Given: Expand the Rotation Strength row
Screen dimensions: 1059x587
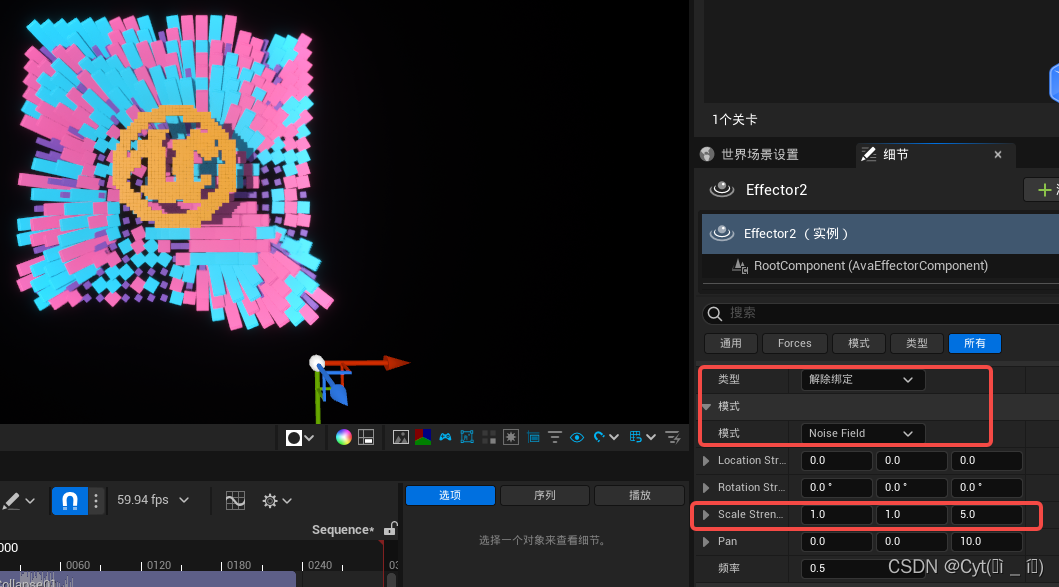Looking at the screenshot, I should pos(706,488).
